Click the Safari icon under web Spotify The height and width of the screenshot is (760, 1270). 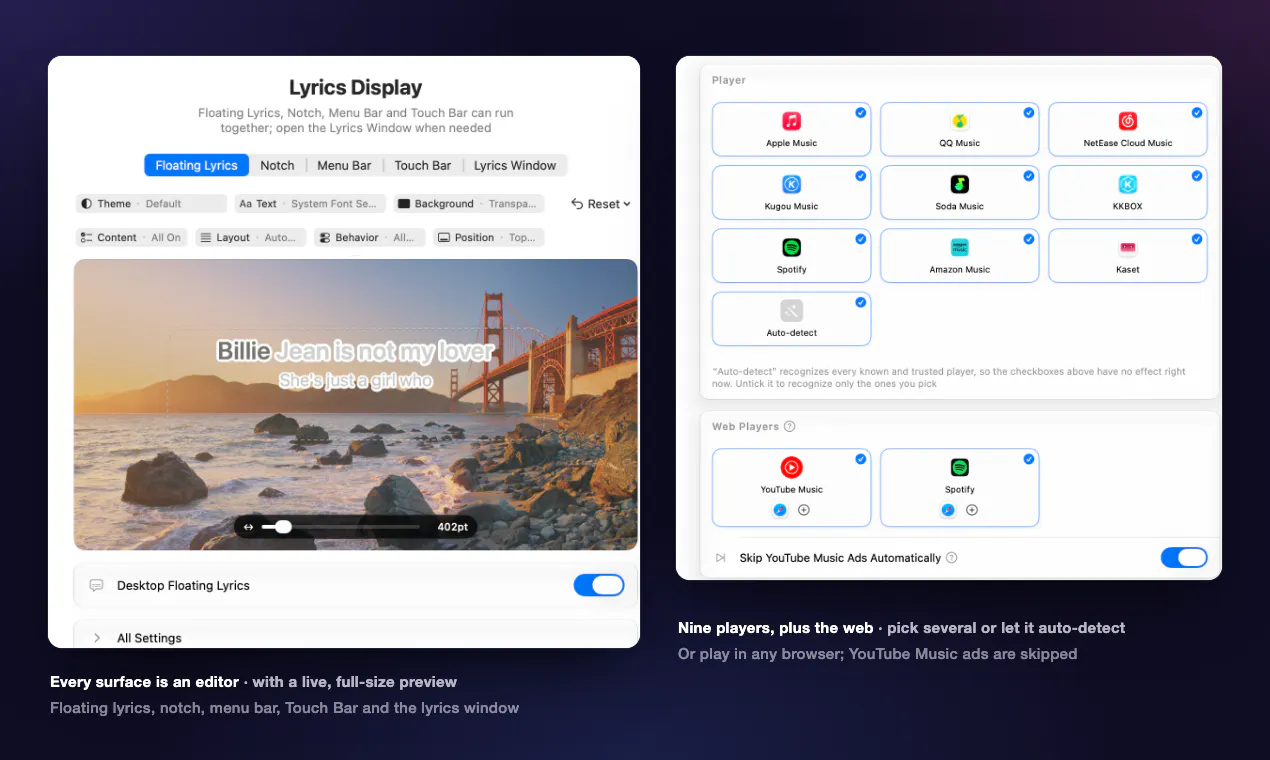click(x=947, y=510)
